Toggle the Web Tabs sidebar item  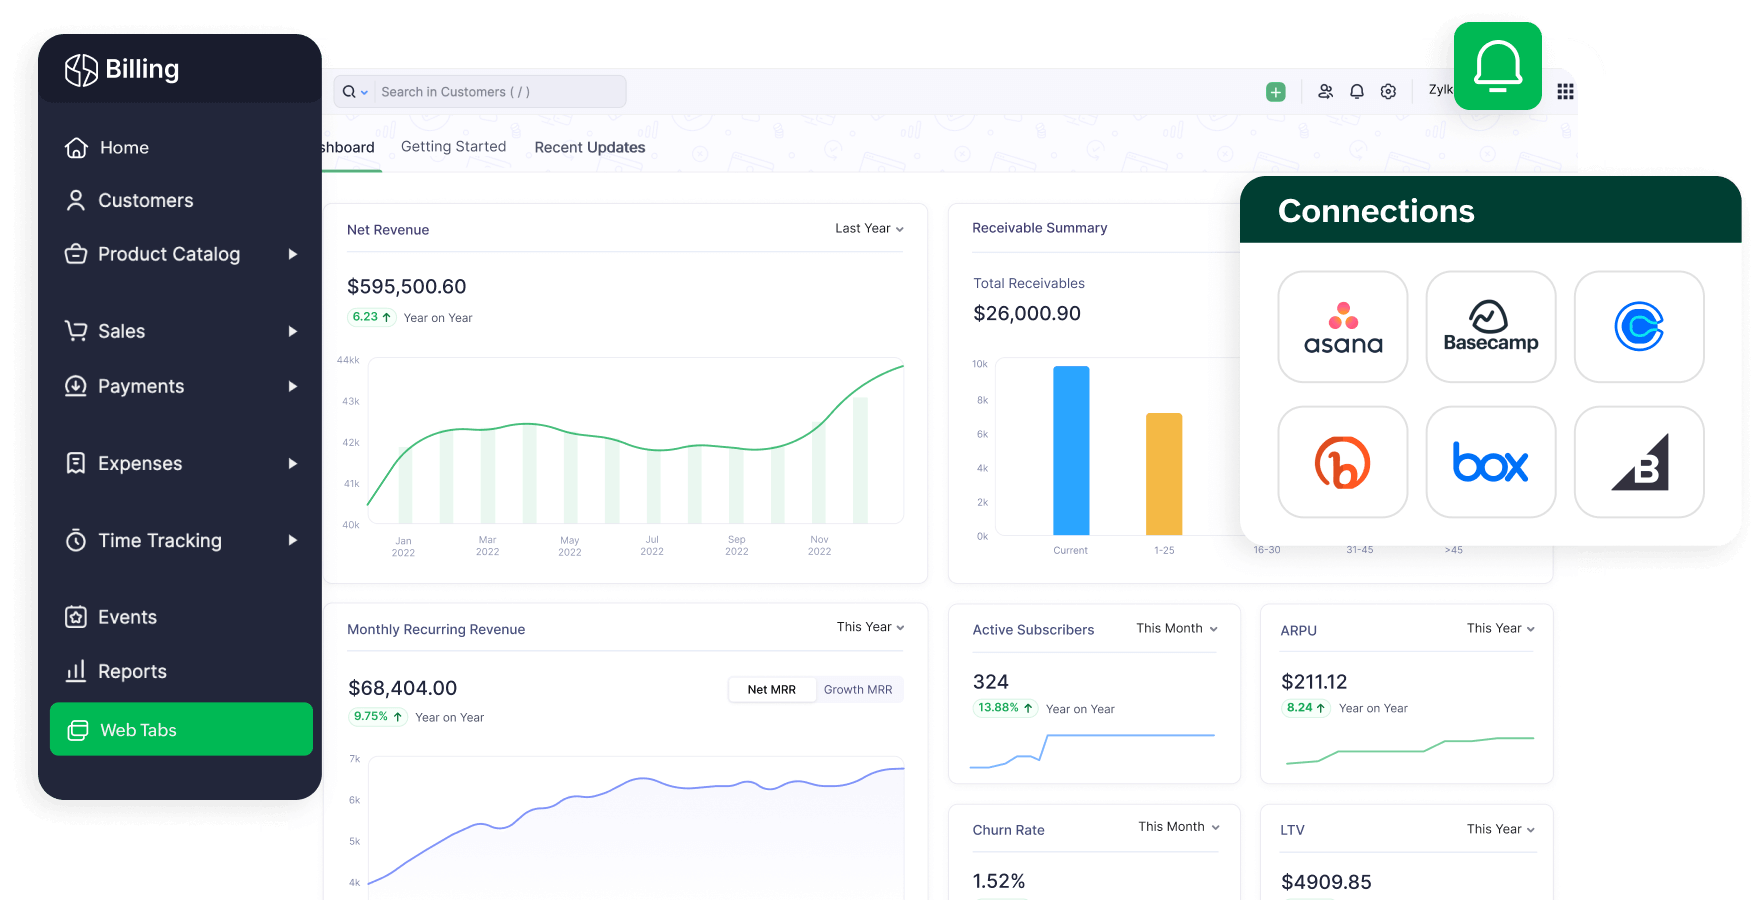coord(137,729)
